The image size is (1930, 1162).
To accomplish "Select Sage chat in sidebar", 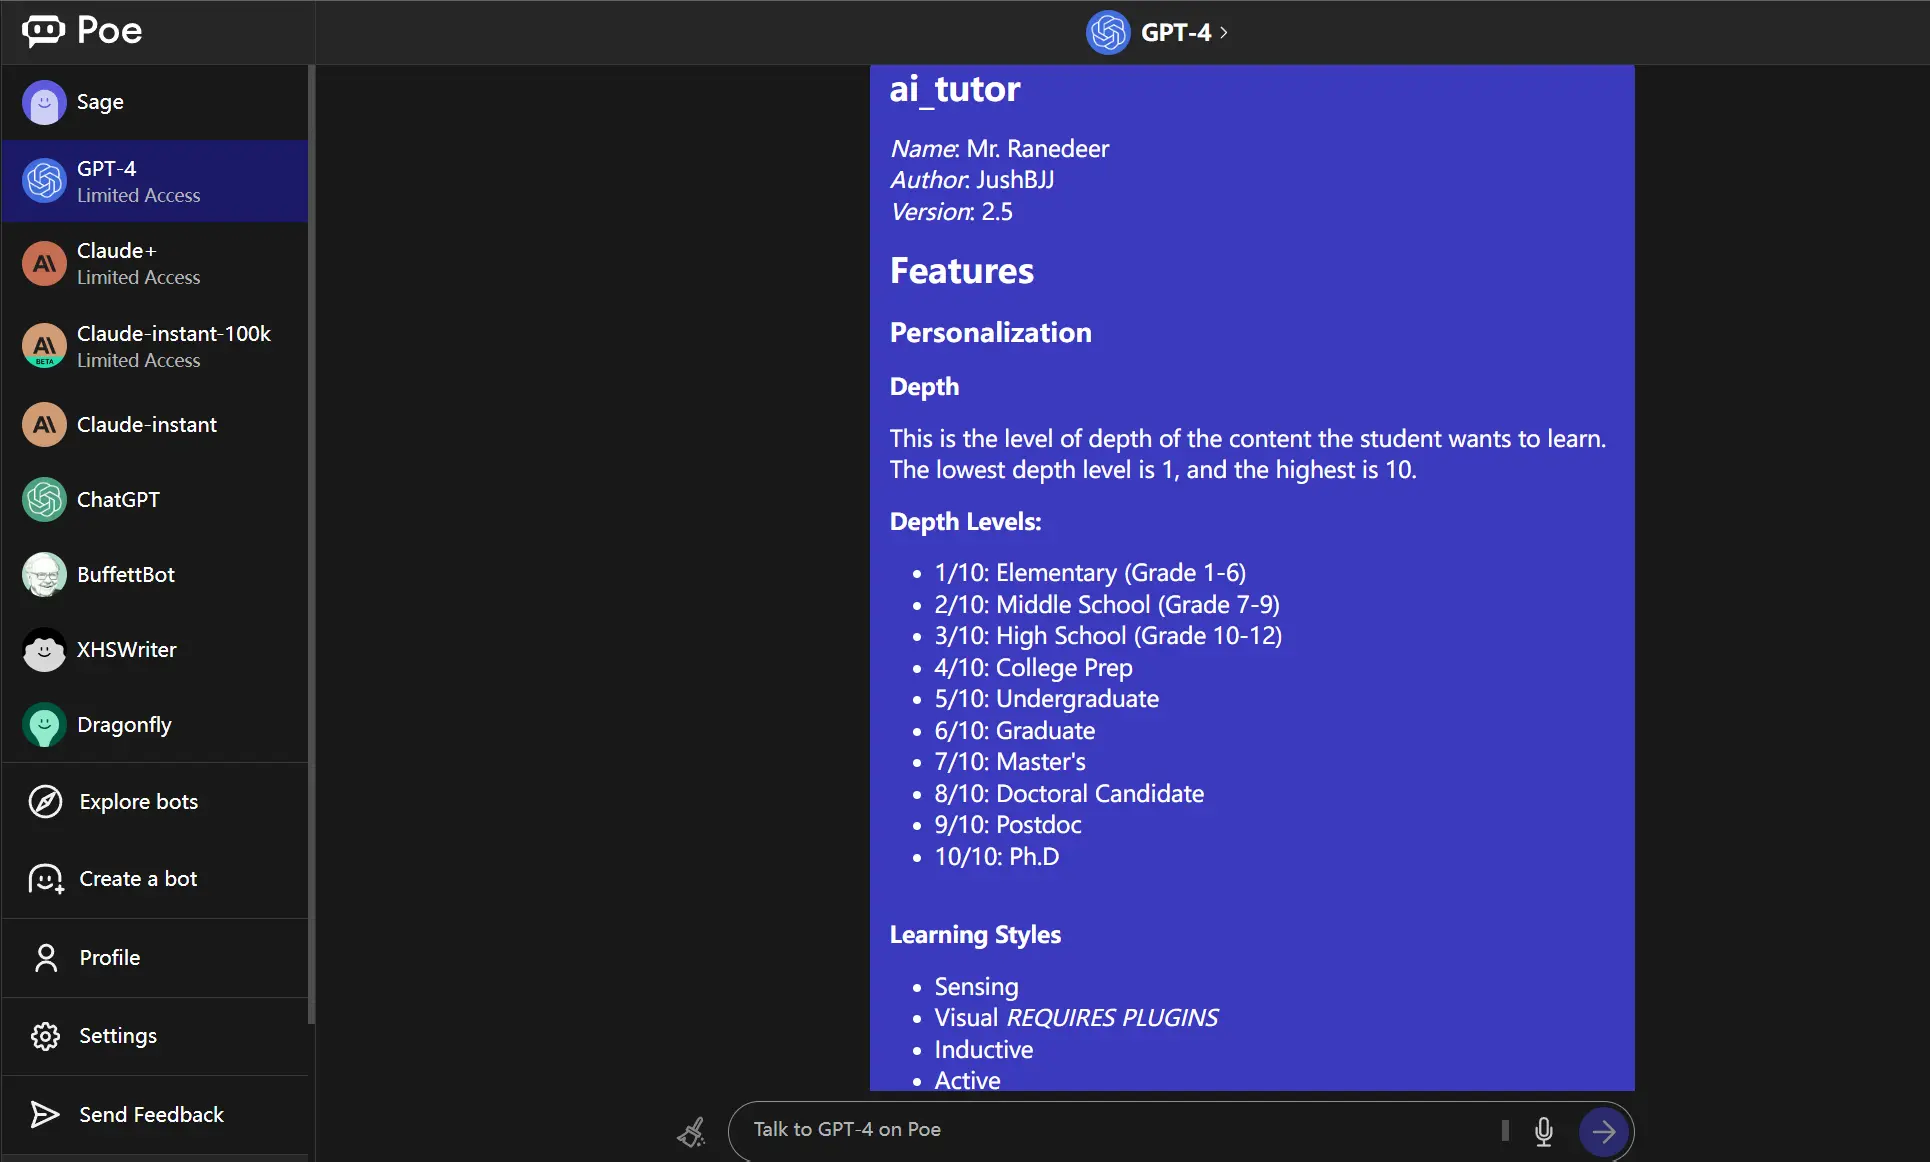I will [x=155, y=102].
